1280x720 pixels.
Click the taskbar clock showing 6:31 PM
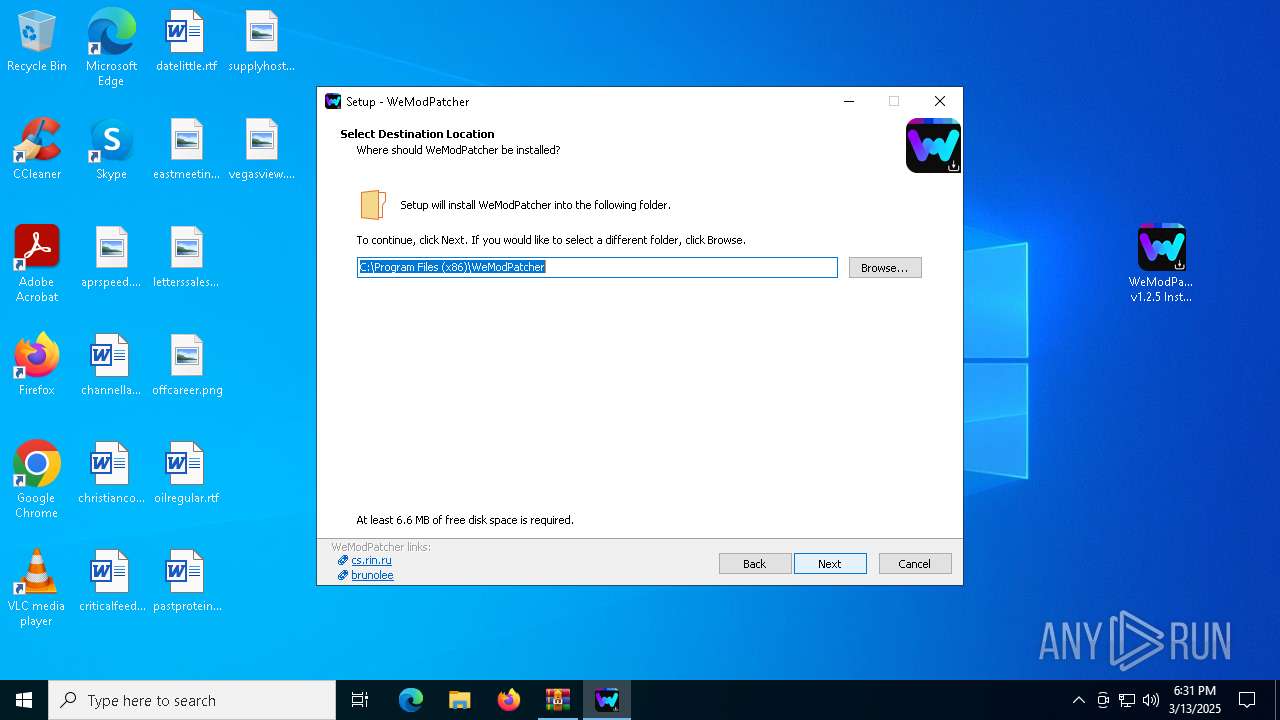1194,700
